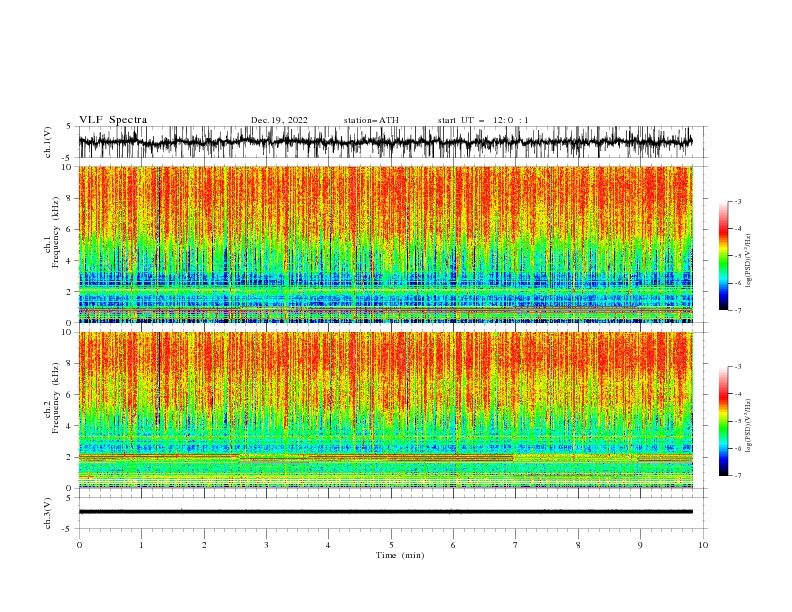The height and width of the screenshot is (612, 792).
Task: Click time axis tick label "9"
Action: [640, 545]
